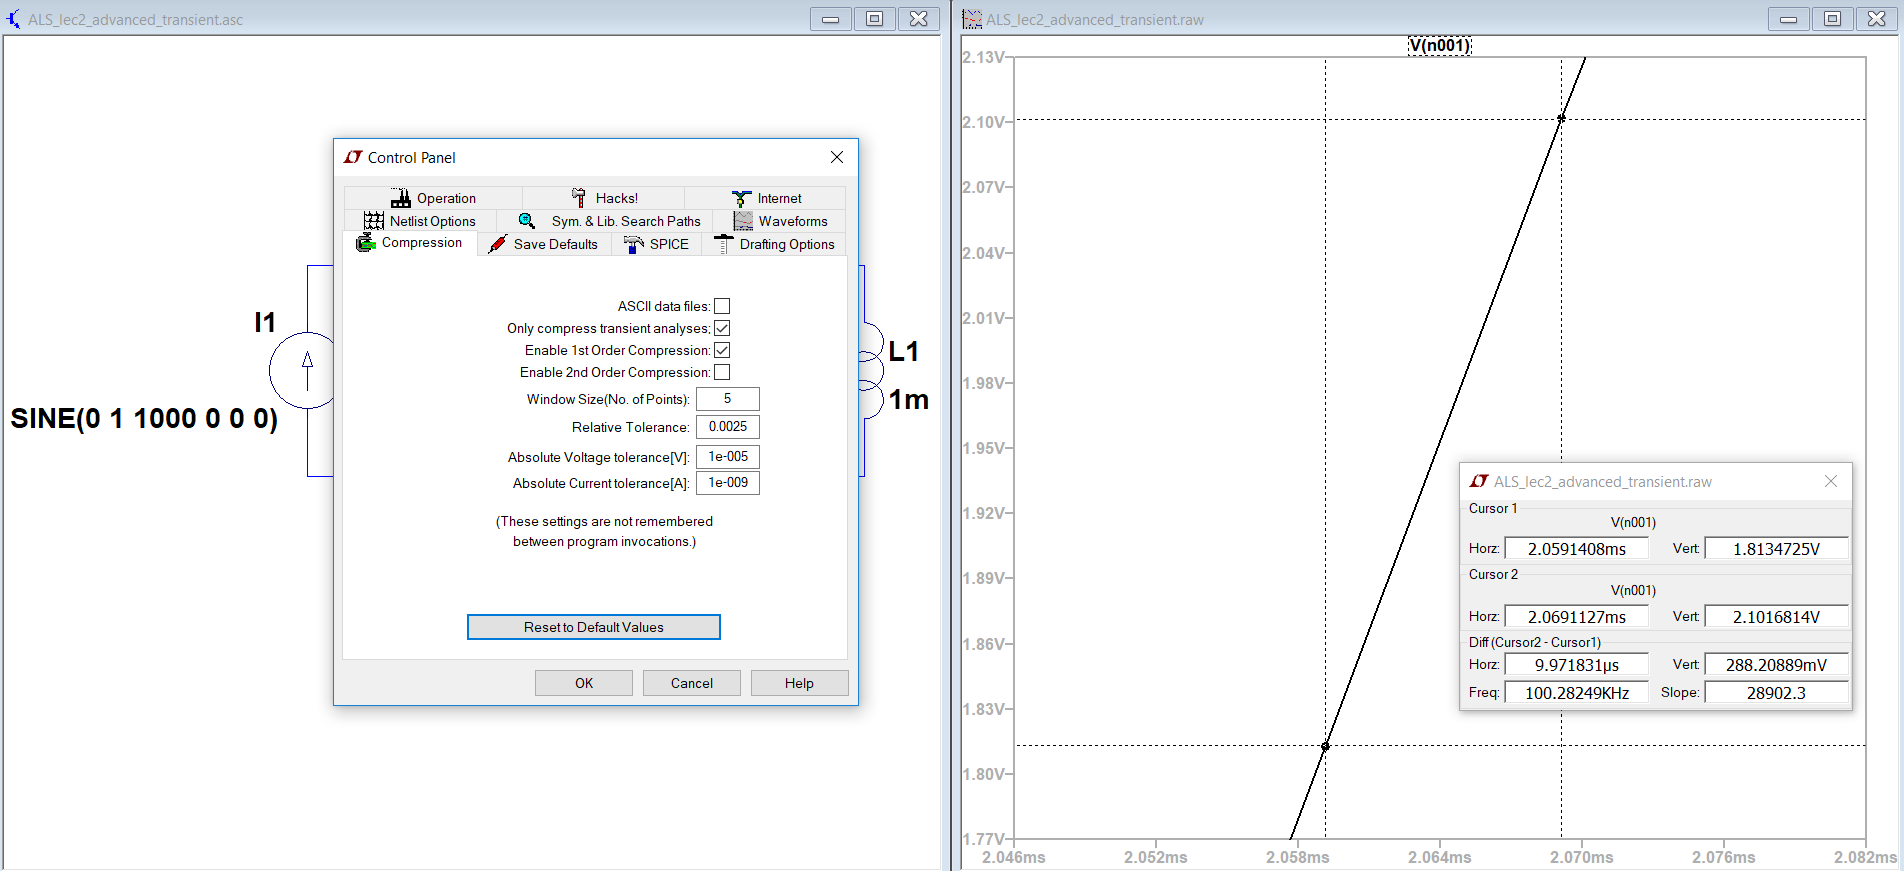Open the Operation tab factory icon
The width and height of the screenshot is (1904, 871).
[401, 198]
